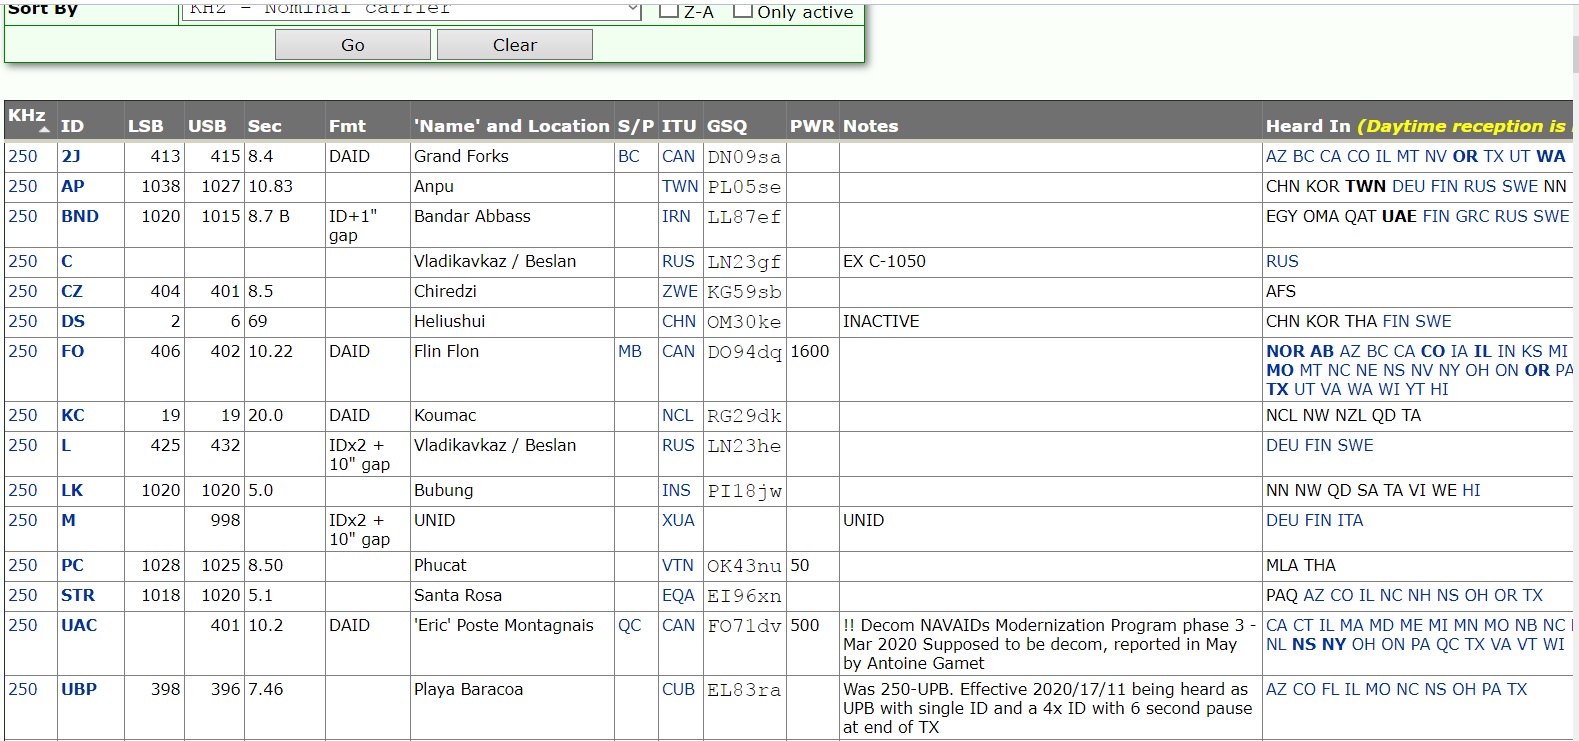Select the 'Eric' Poste Montagnais cell

[512, 643]
